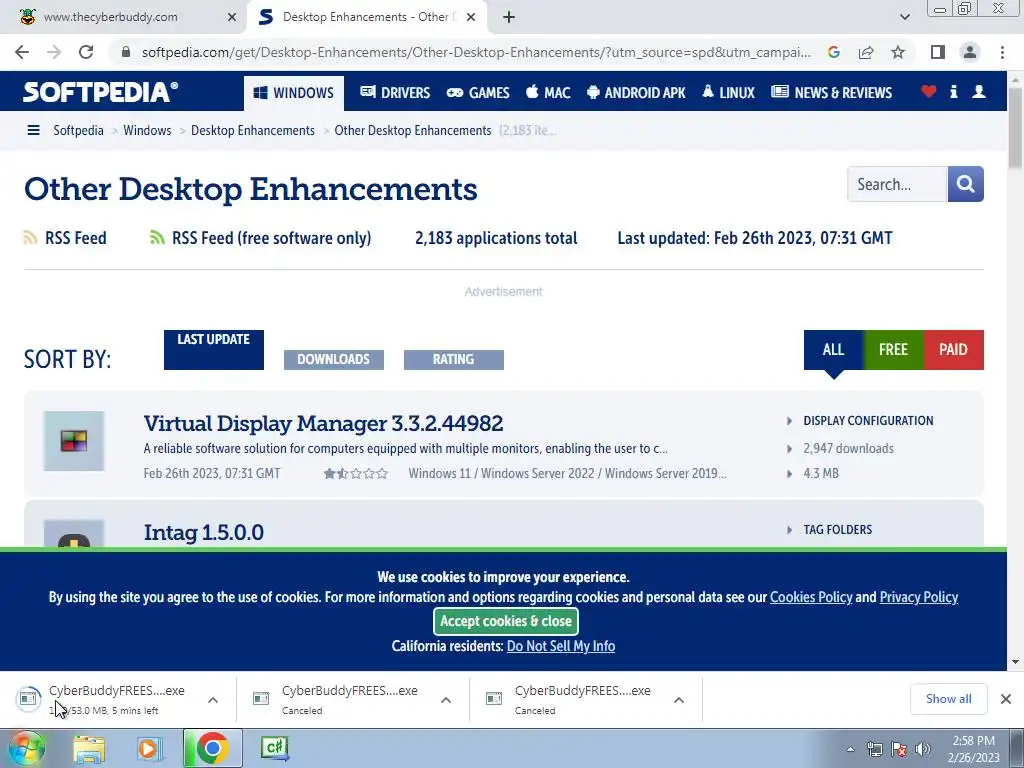Click the Windows breadcrumb link

pos(147,131)
